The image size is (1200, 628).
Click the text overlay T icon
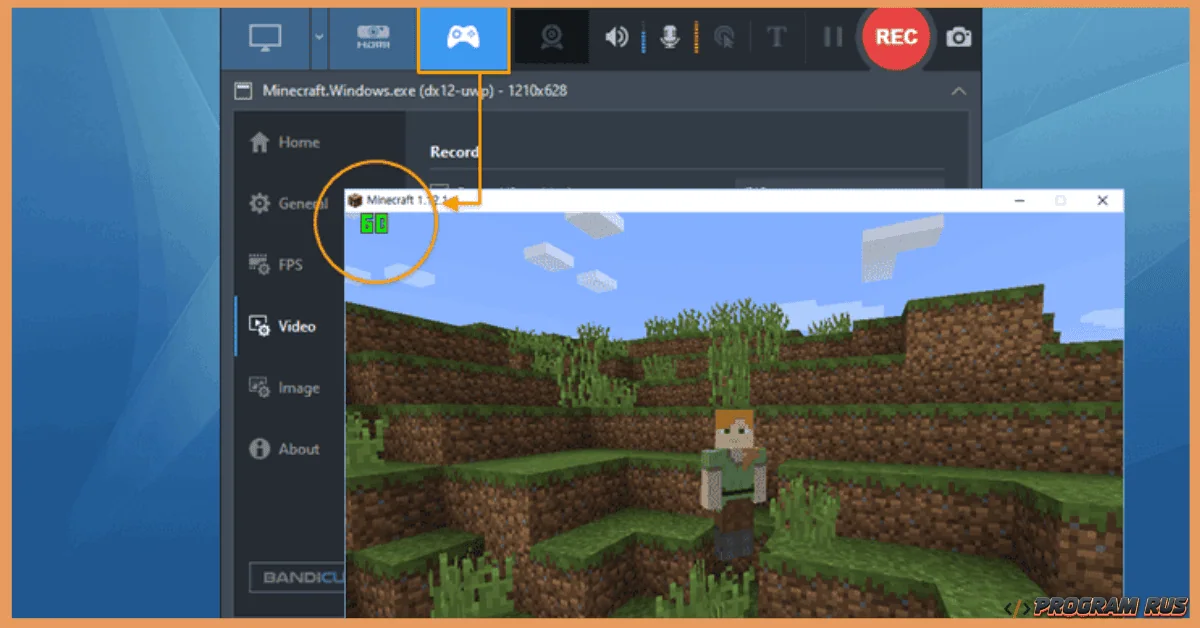[x=776, y=38]
